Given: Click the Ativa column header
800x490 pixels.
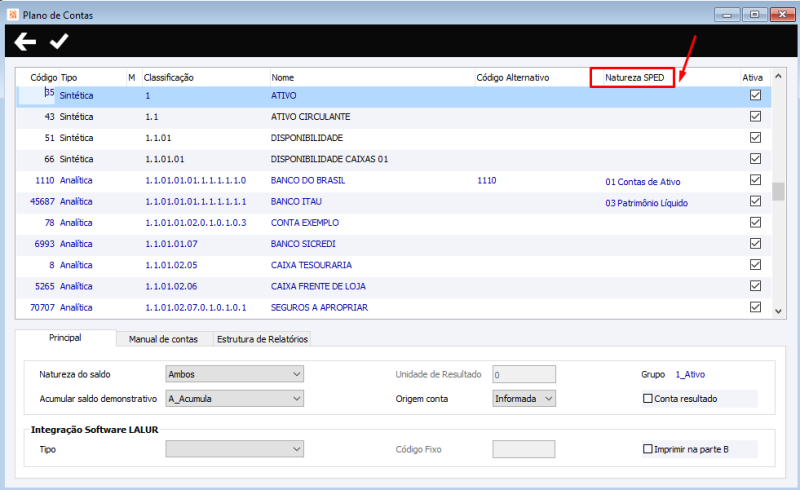Looking at the screenshot, I should (753, 78).
